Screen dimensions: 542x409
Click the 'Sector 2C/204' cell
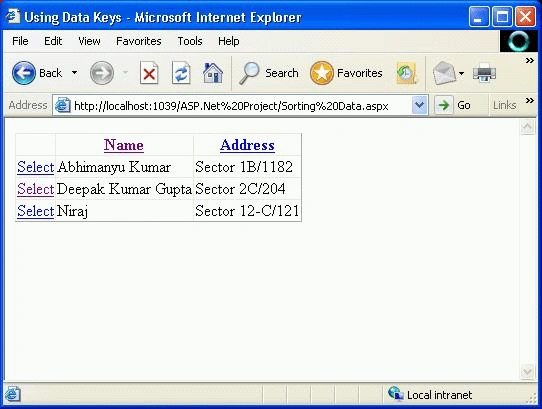247,189
